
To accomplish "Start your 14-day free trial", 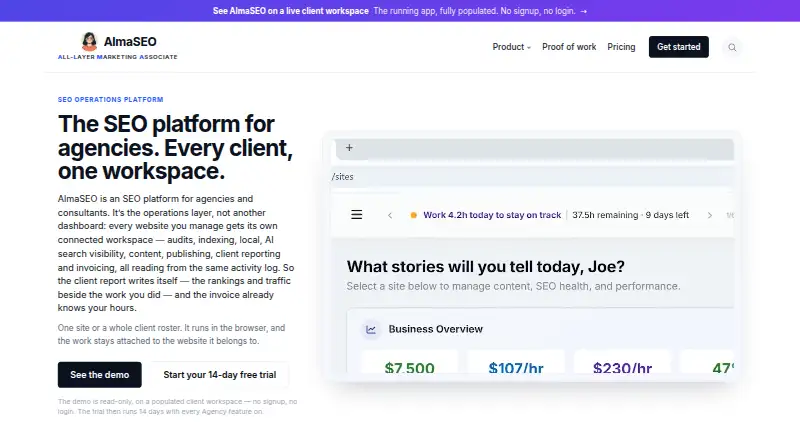I will (x=219, y=375).
